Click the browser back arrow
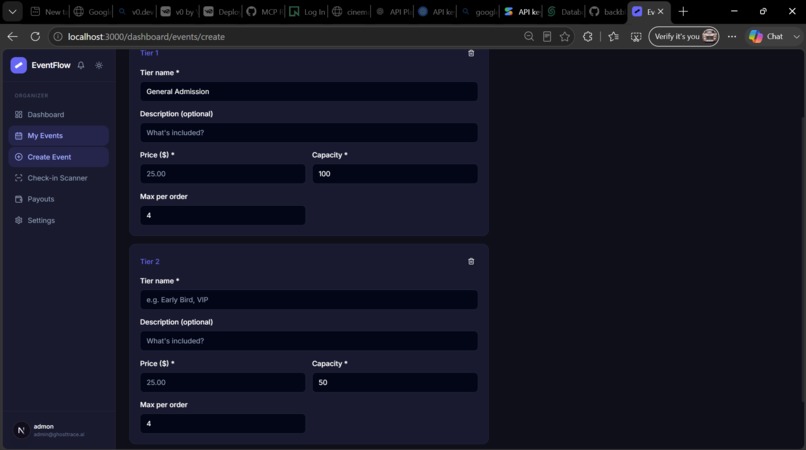 click(x=12, y=37)
